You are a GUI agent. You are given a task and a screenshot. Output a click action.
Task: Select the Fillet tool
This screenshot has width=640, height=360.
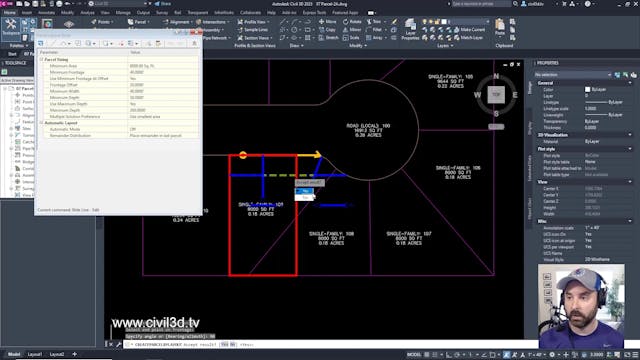click(x=374, y=30)
